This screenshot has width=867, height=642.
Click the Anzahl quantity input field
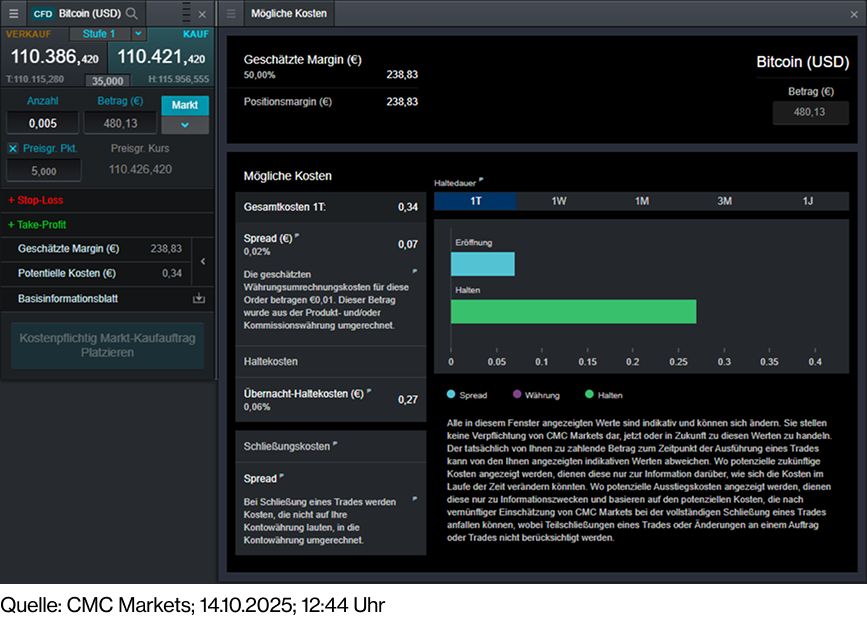point(42,123)
